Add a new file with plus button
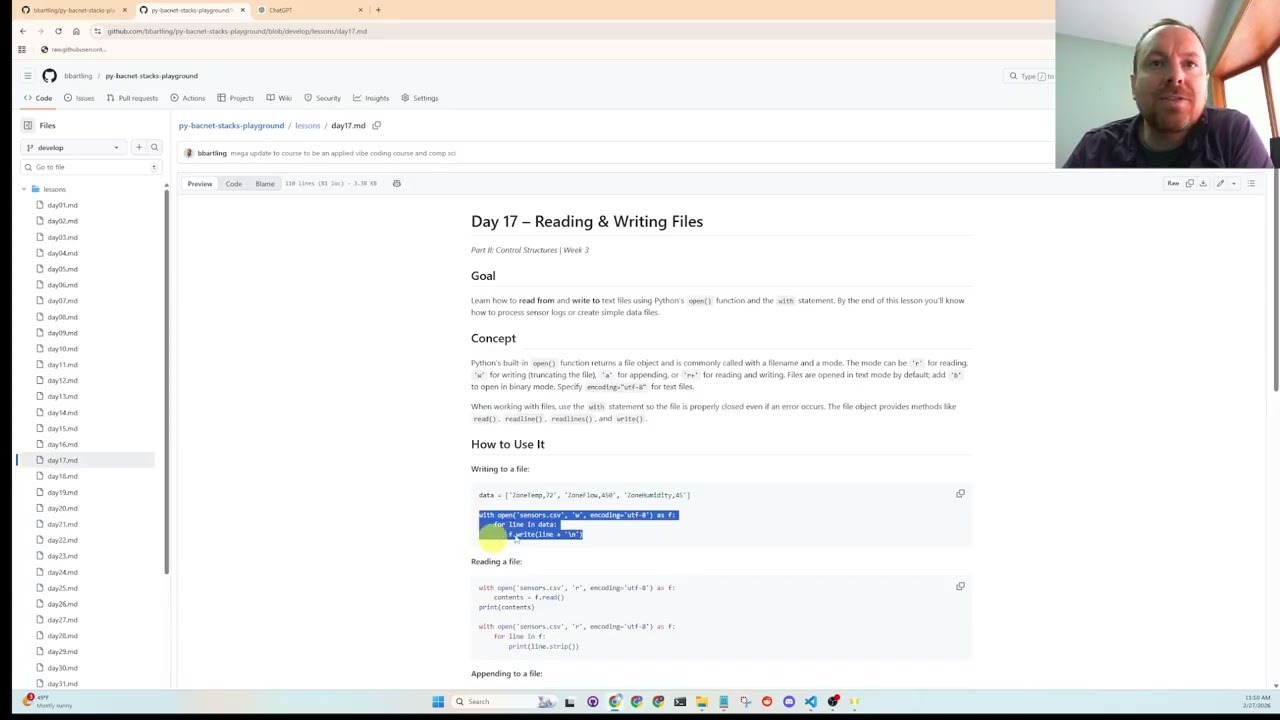Viewport: 1280px width, 720px height. (138, 147)
